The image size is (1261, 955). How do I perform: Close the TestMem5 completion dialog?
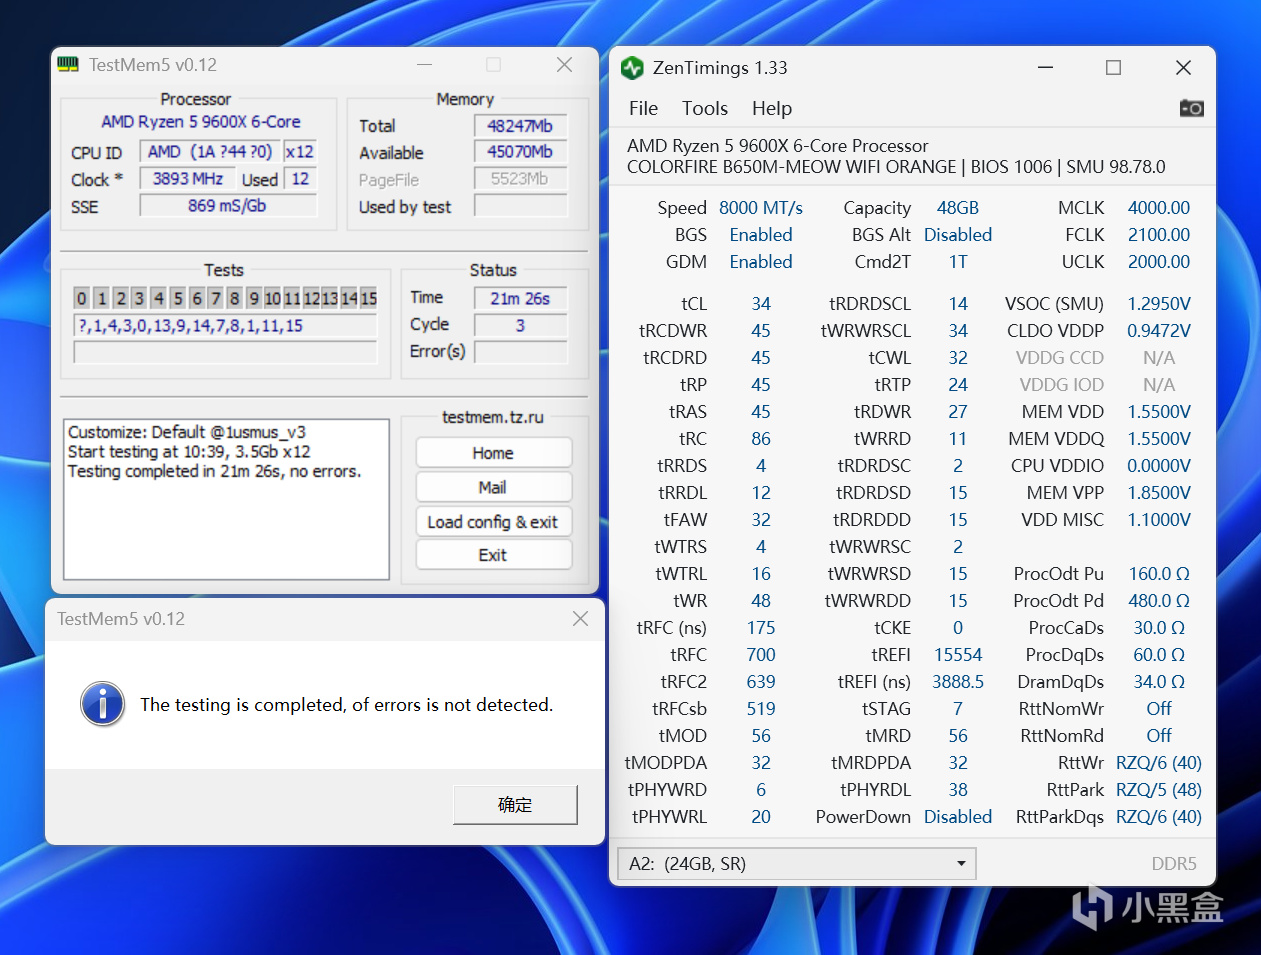[x=580, y=619]
